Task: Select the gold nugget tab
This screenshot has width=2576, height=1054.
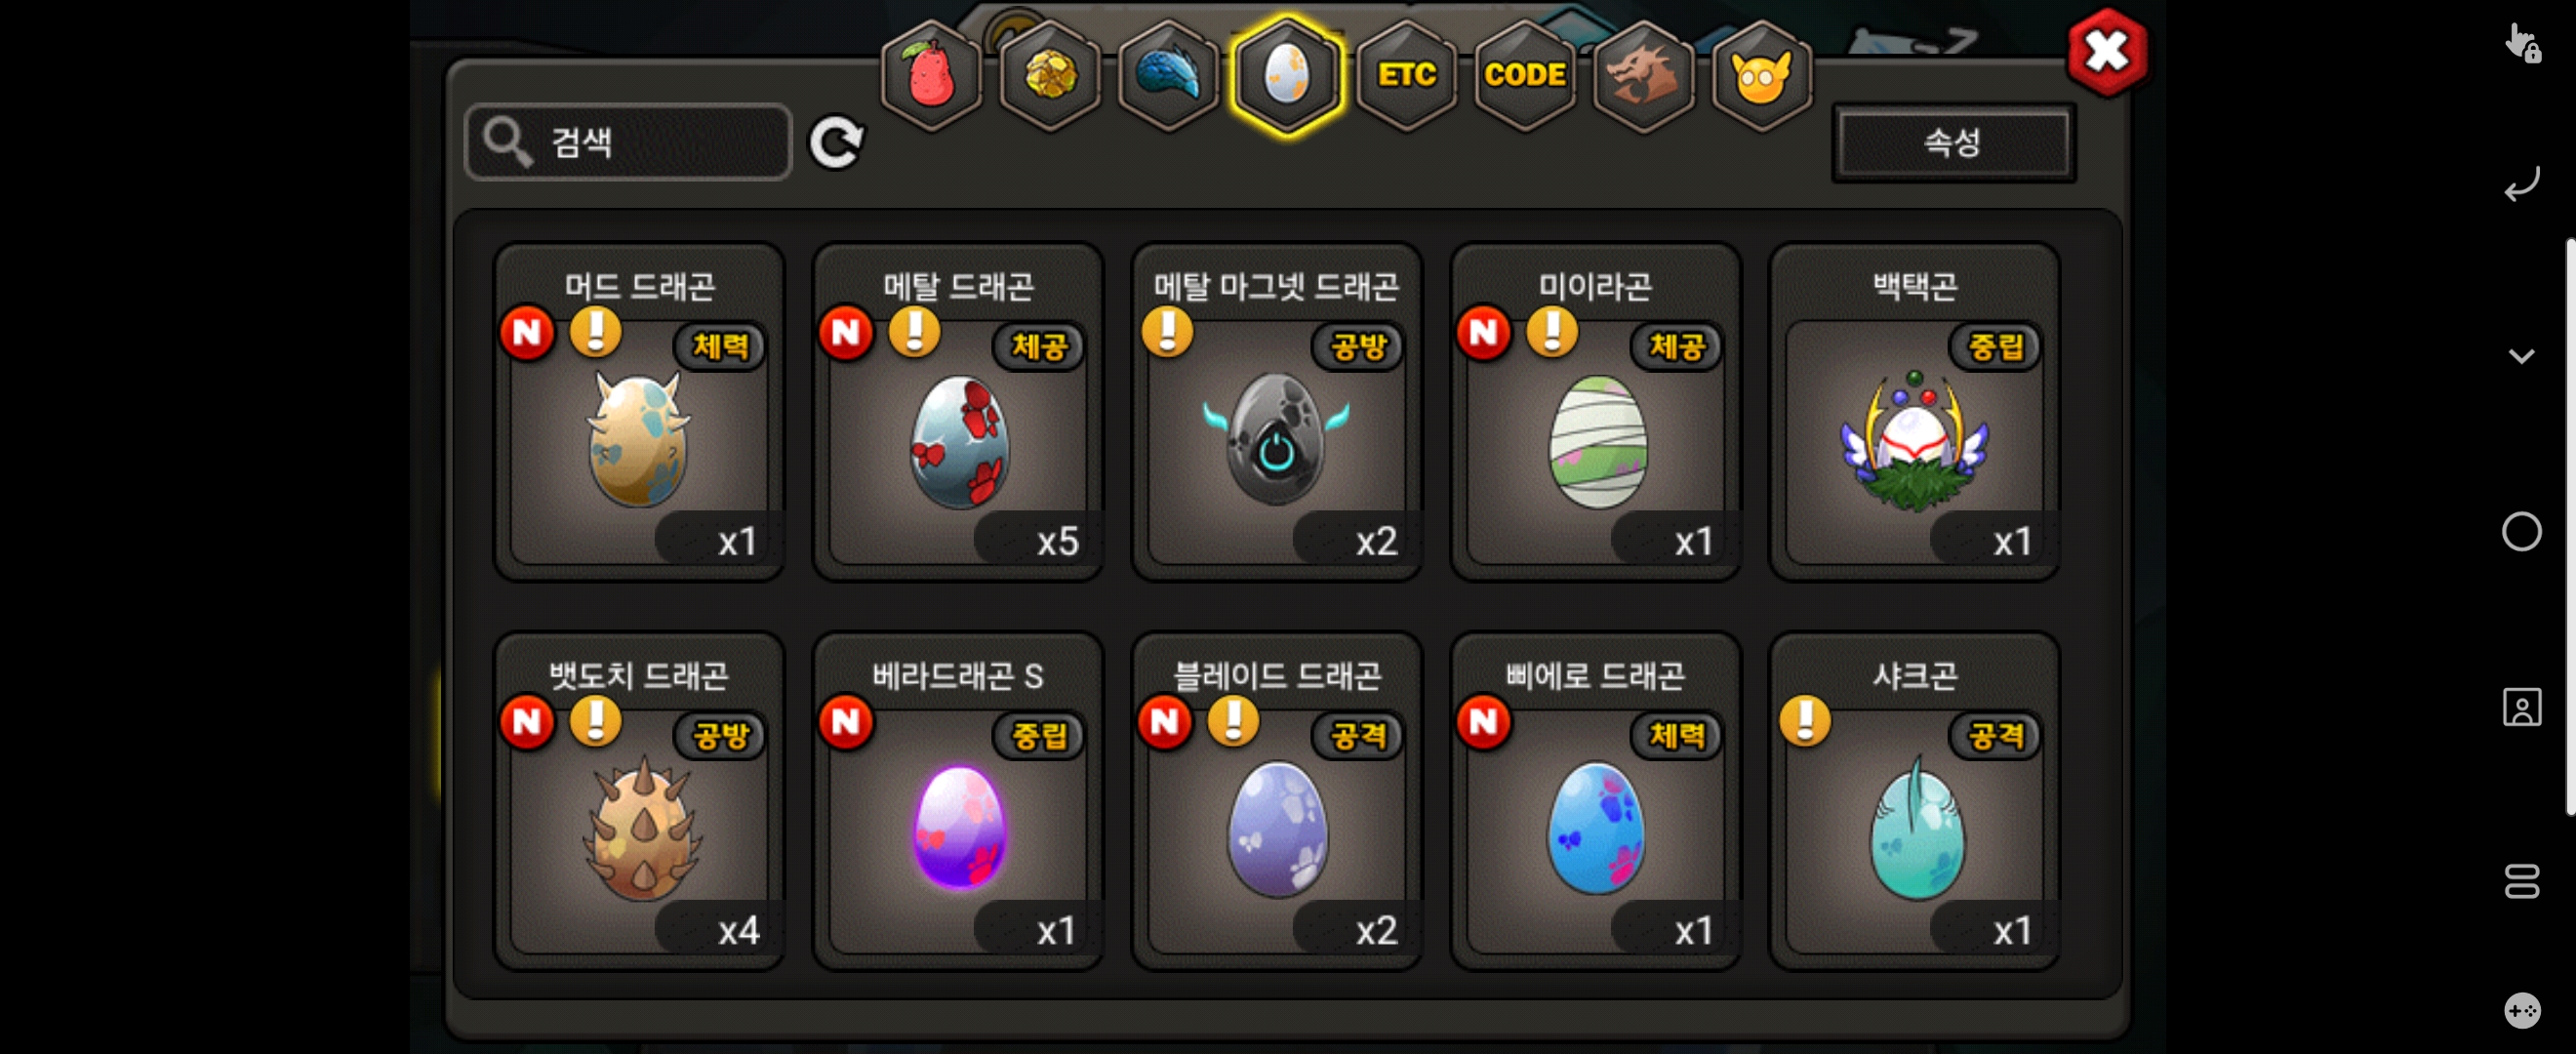Action: pos(1050,76)
